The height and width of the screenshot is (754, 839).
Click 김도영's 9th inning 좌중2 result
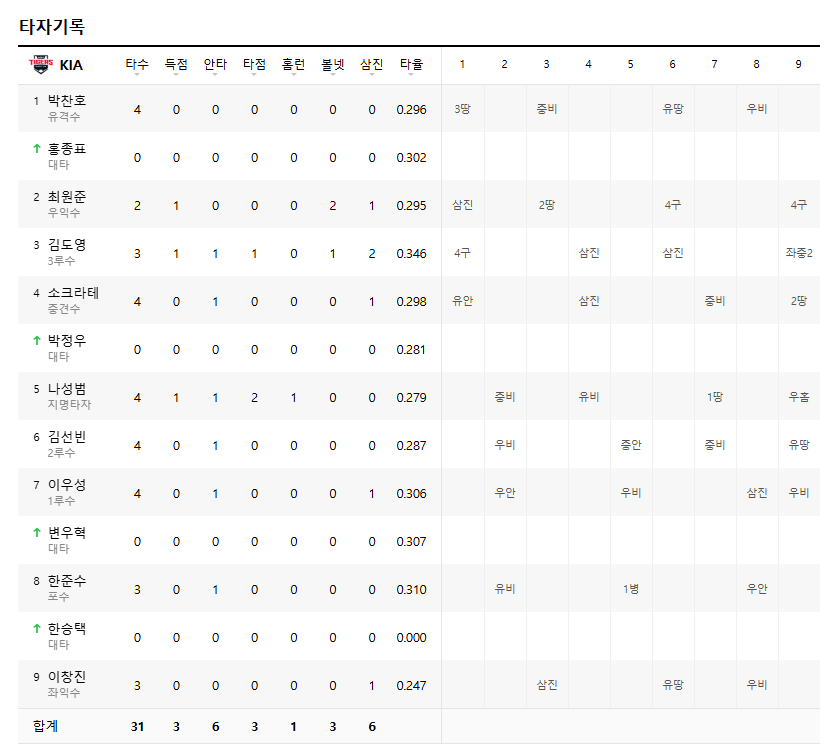point(798,253)
